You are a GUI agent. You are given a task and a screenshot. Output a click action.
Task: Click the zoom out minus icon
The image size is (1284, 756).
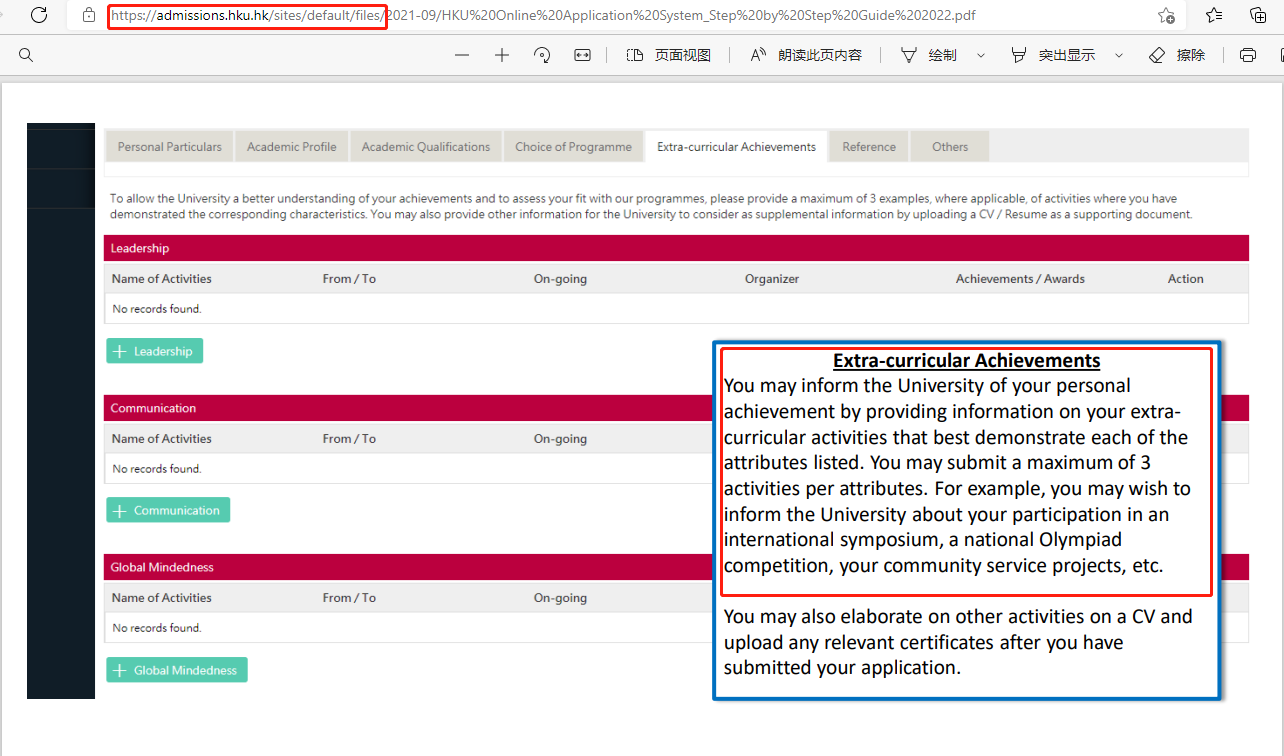[x=461, y=55]
